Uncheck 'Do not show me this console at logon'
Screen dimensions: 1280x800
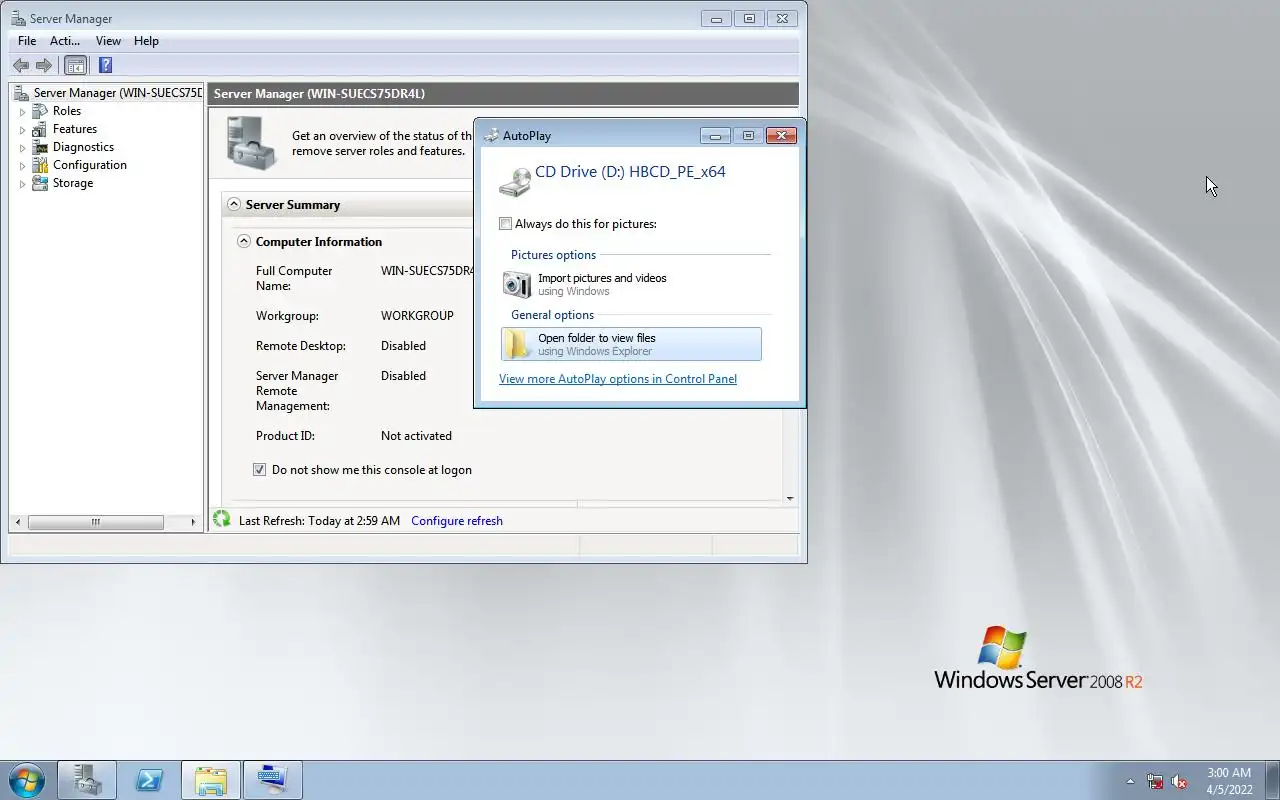(259, 470)
